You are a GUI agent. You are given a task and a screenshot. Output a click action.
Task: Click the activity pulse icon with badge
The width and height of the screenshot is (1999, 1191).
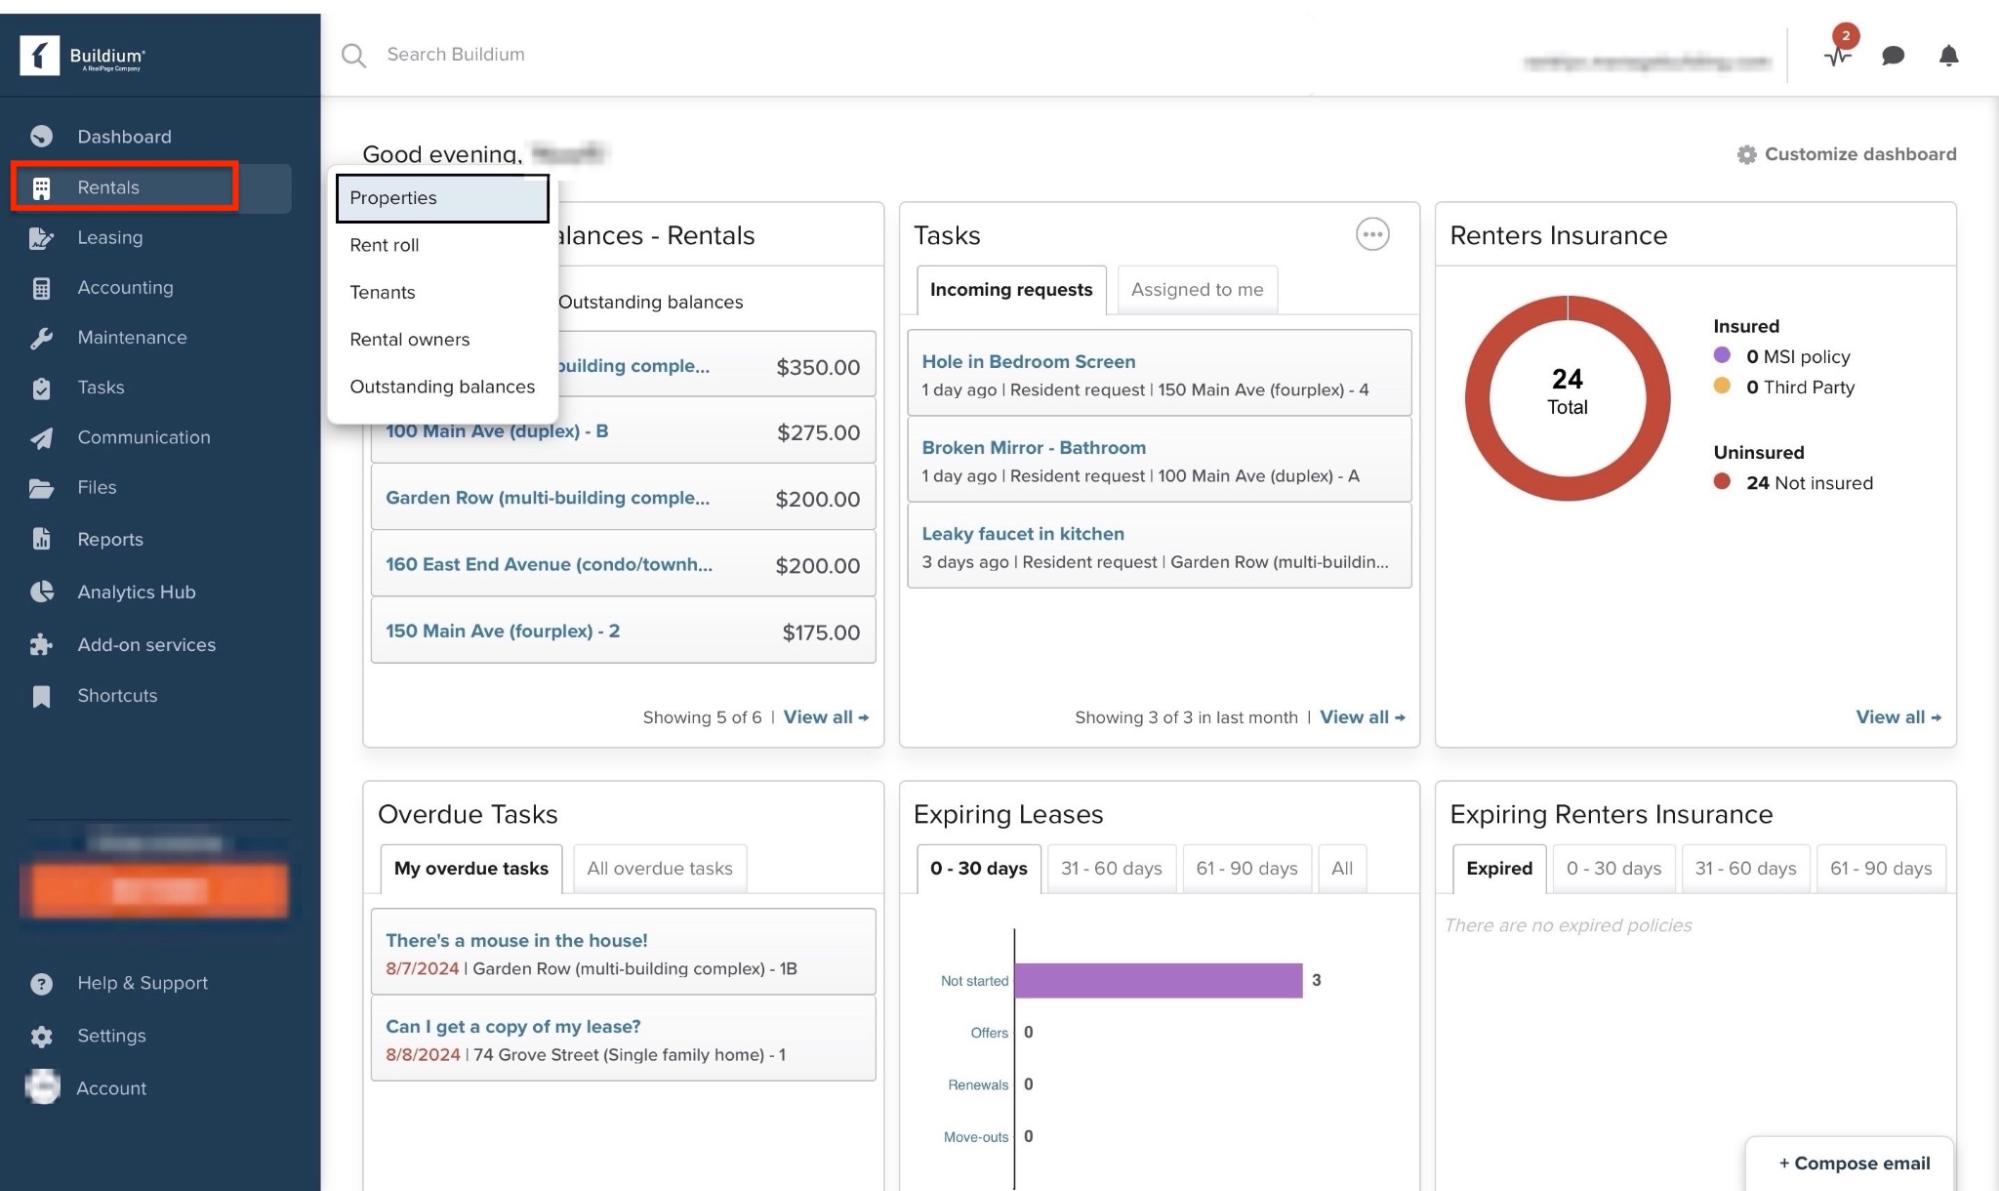click(1837, 55)
